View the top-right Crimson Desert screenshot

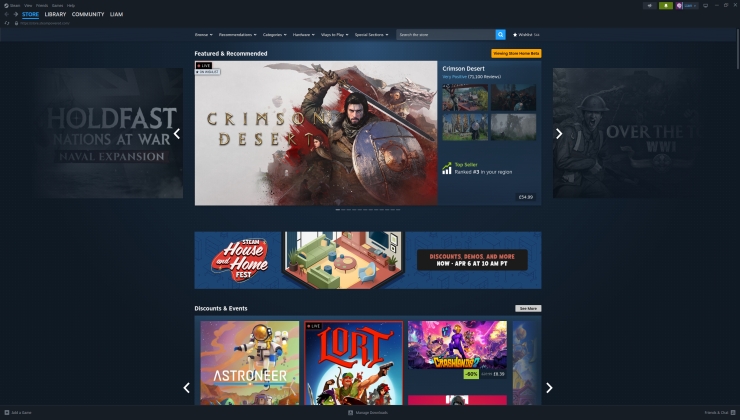(x=513, y=97)
